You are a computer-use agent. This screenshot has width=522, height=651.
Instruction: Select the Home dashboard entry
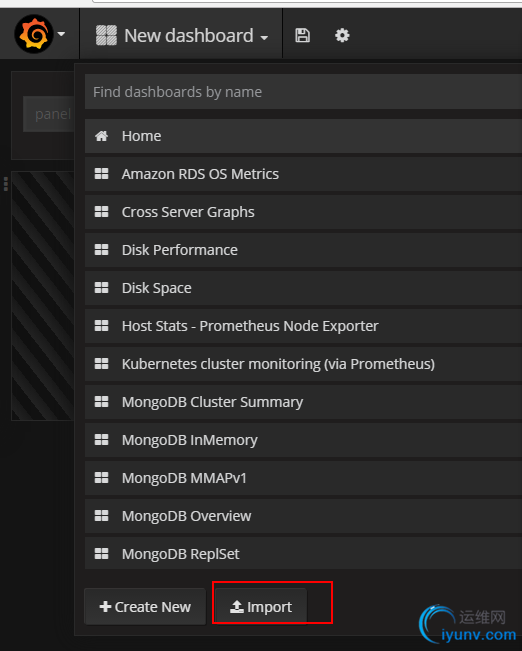coord(303,136)
